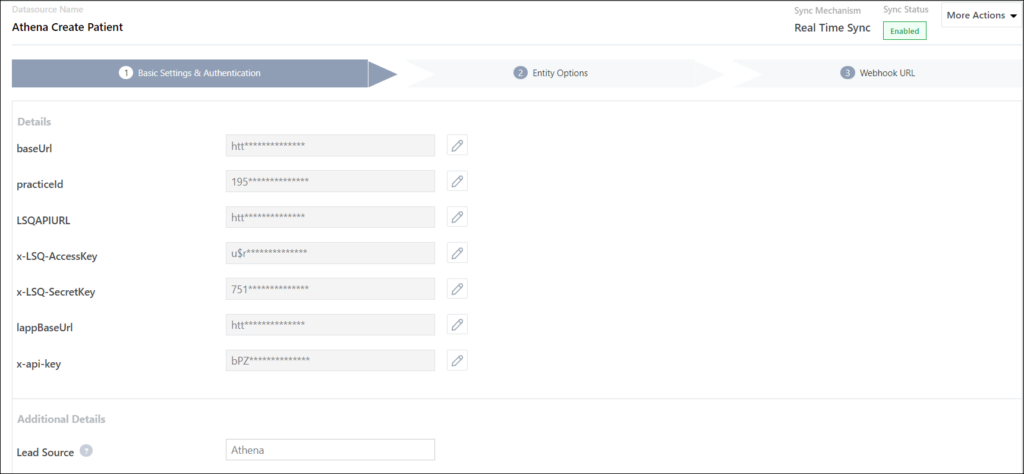This screenshot has height=474, width=1024.
Task: Switch to the Webhook URL step
Action: coord(878,73)
